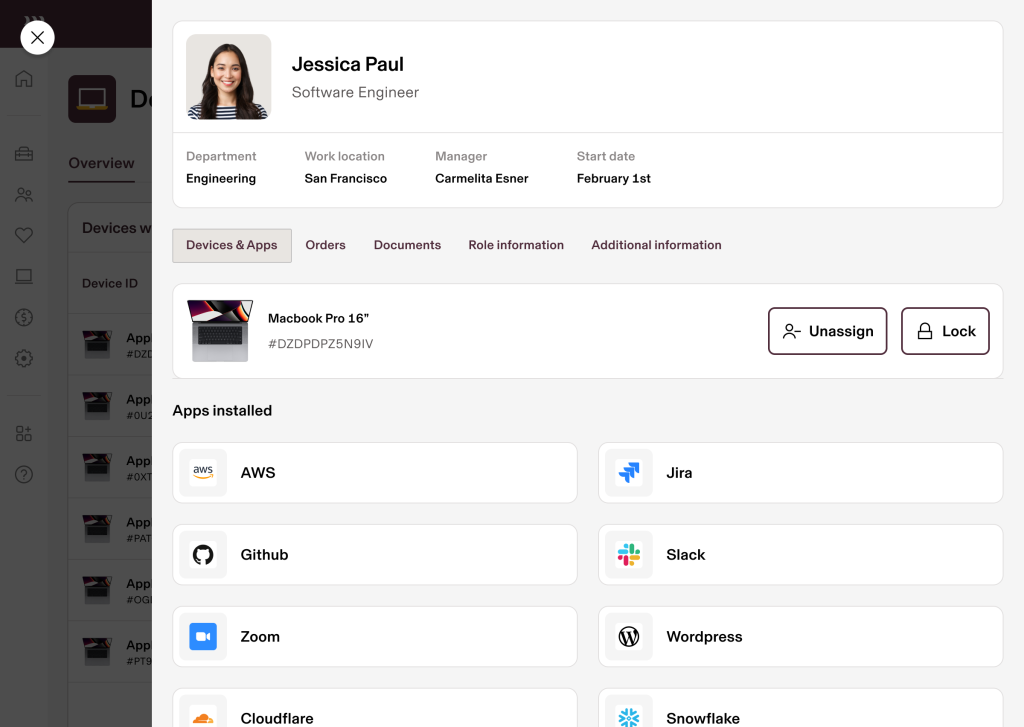Switch to the Orders tab

coord(325,245)
